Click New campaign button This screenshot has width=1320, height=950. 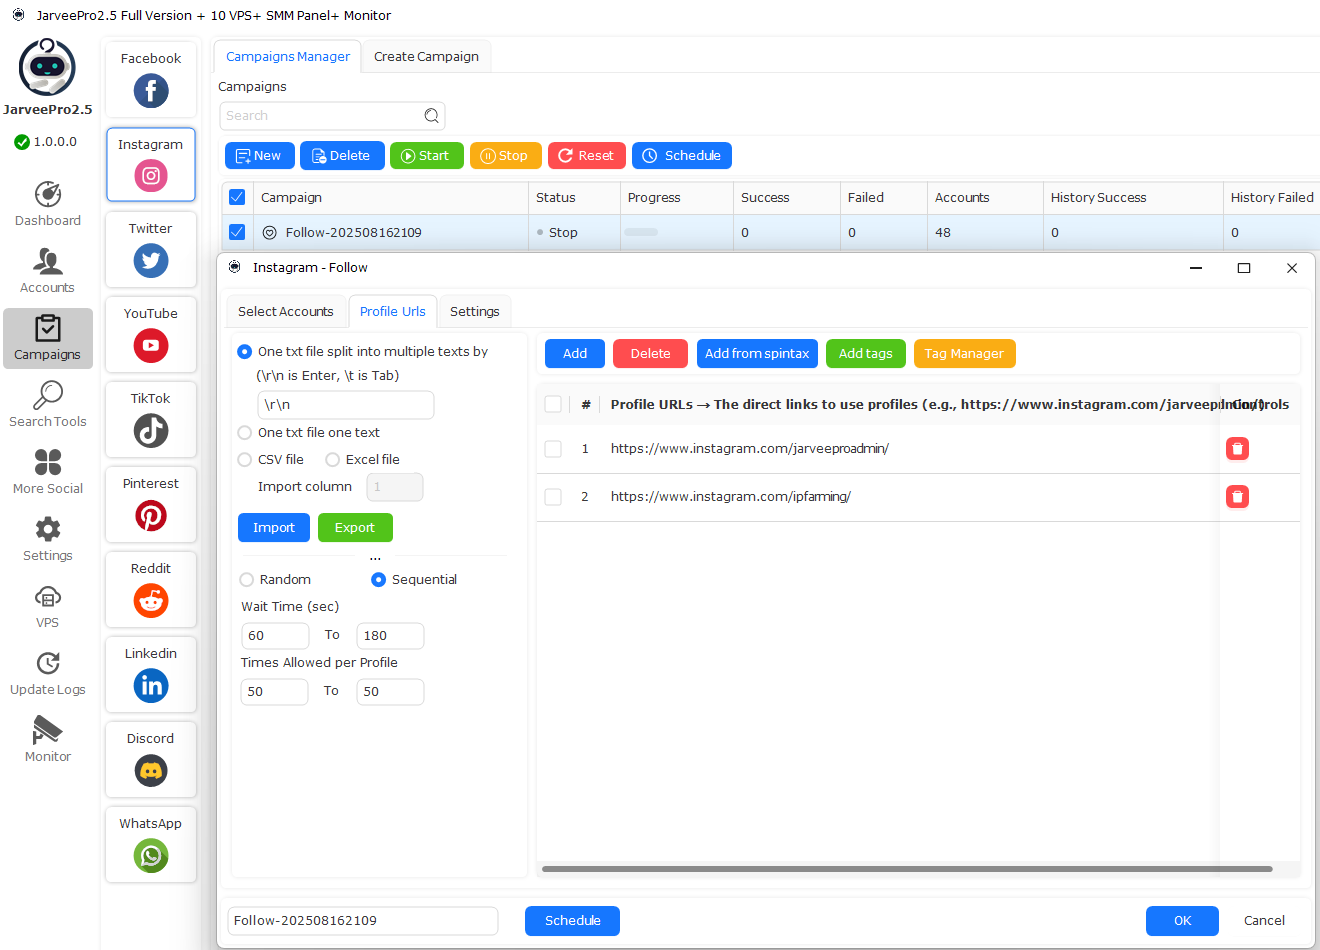[x=260, y=156]
